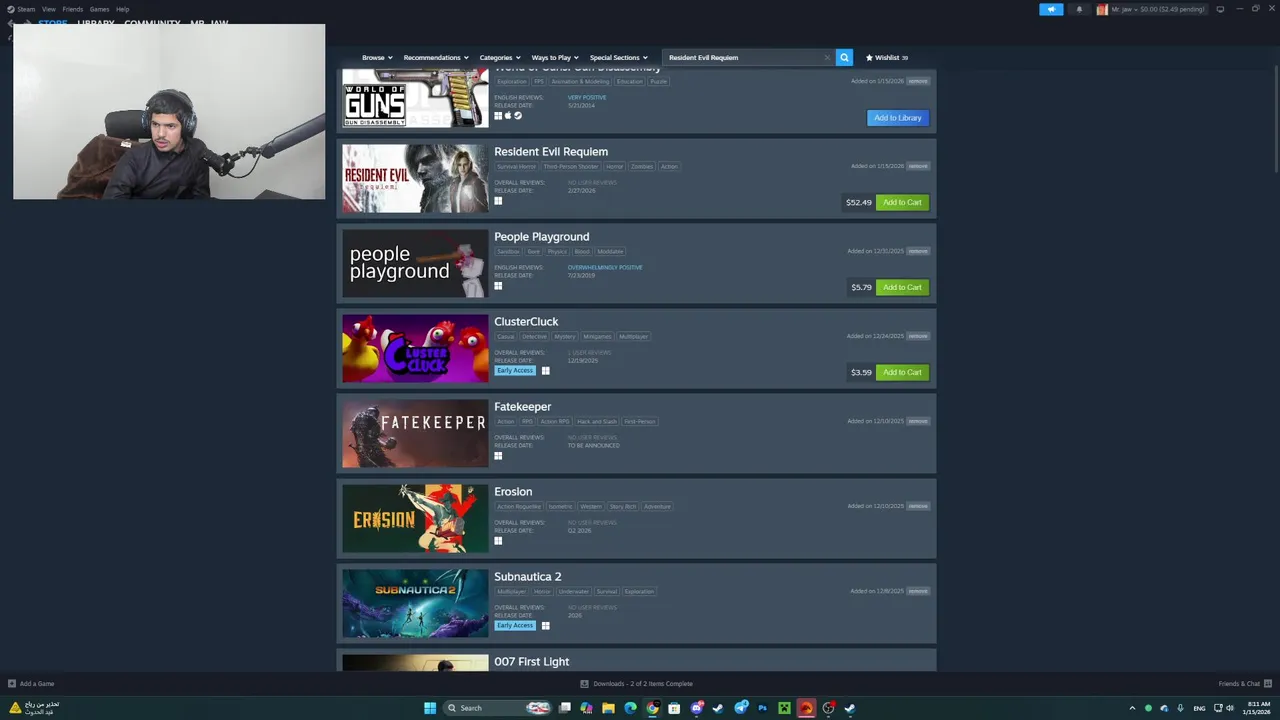Open the Wishlist link with star
The height and width of the screenshot is (720, 1280).
pyautogui.click(x=887, y=57)
